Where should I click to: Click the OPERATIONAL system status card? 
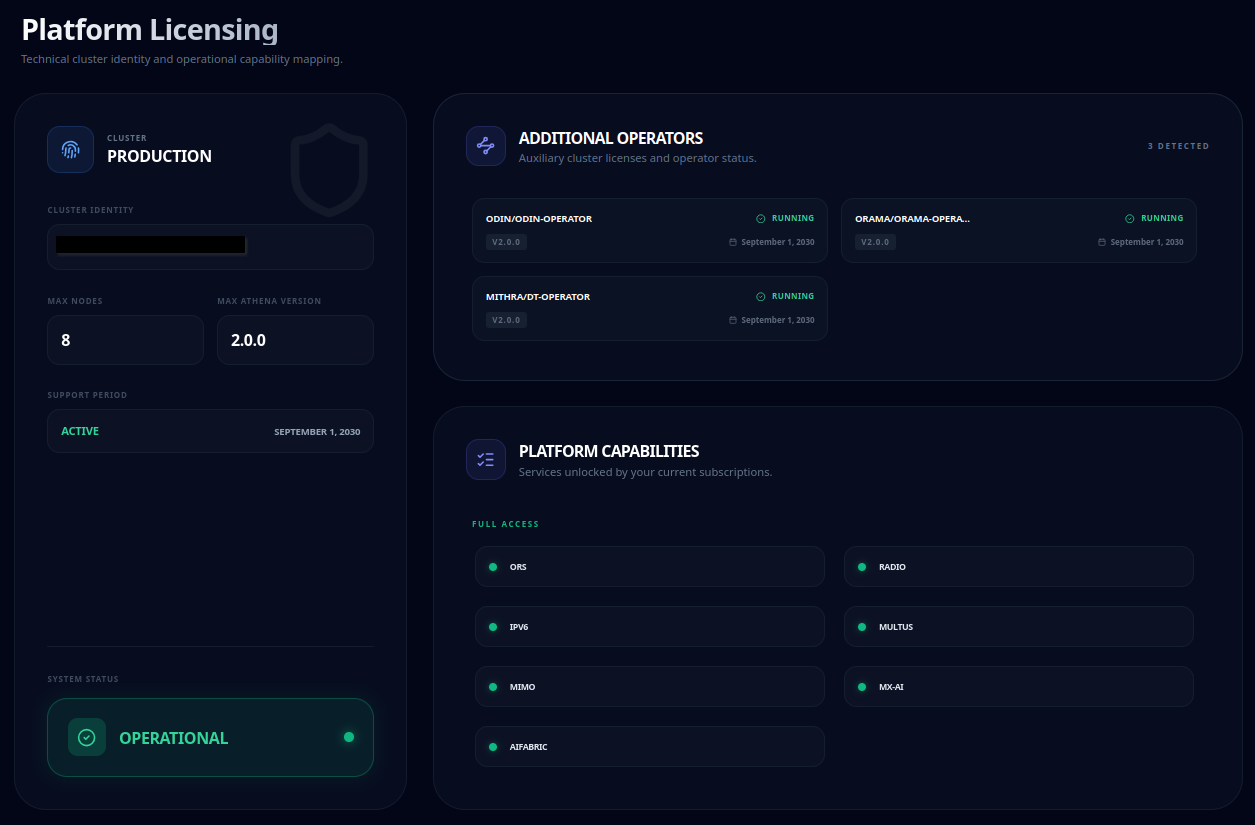[210, 737]
